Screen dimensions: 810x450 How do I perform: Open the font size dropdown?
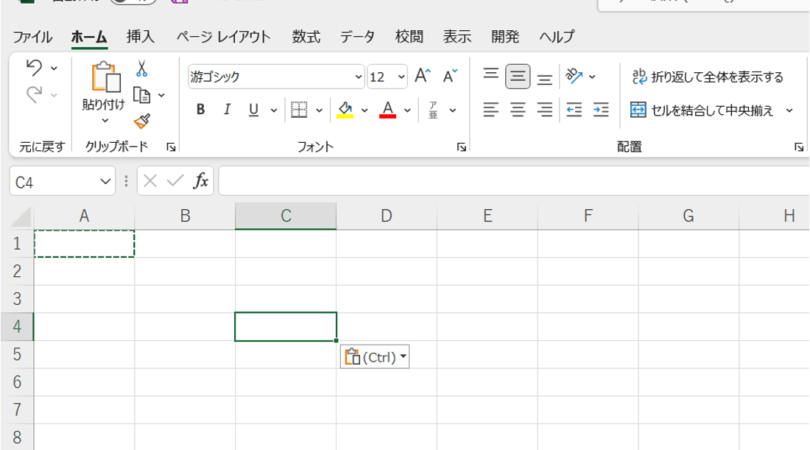coord(401,77)
